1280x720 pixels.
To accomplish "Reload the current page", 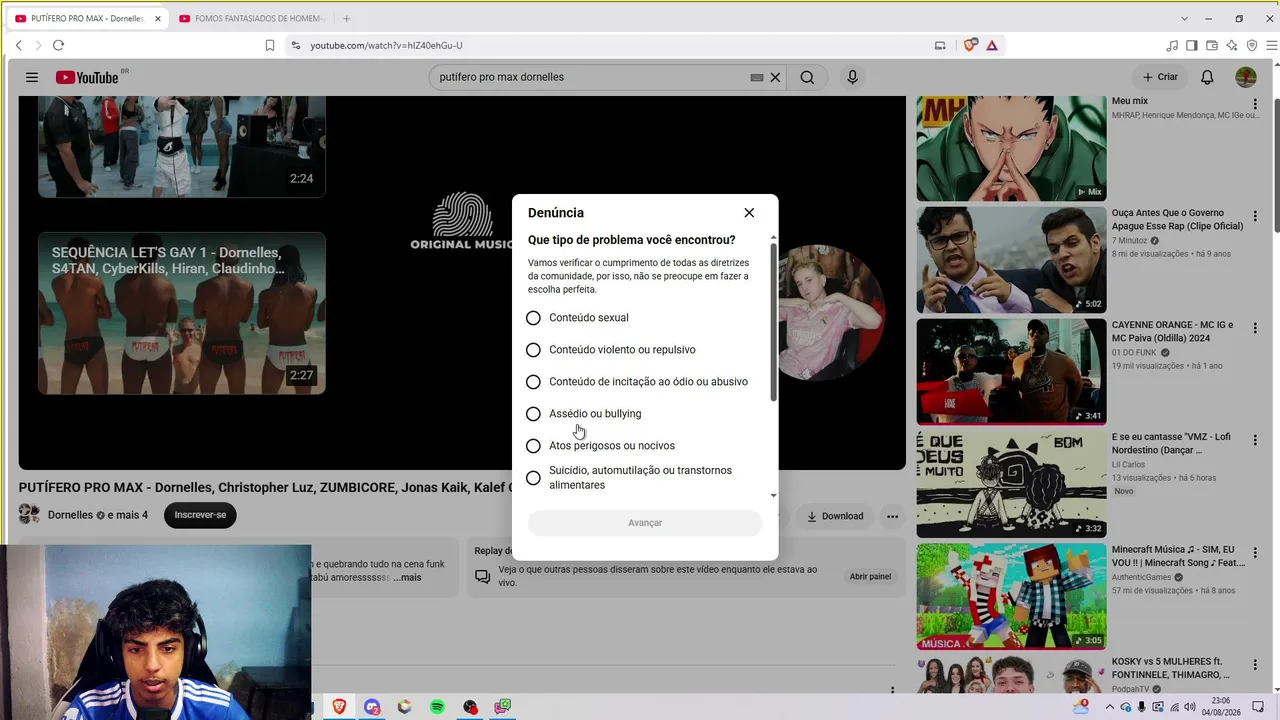I will pos(58,45).
